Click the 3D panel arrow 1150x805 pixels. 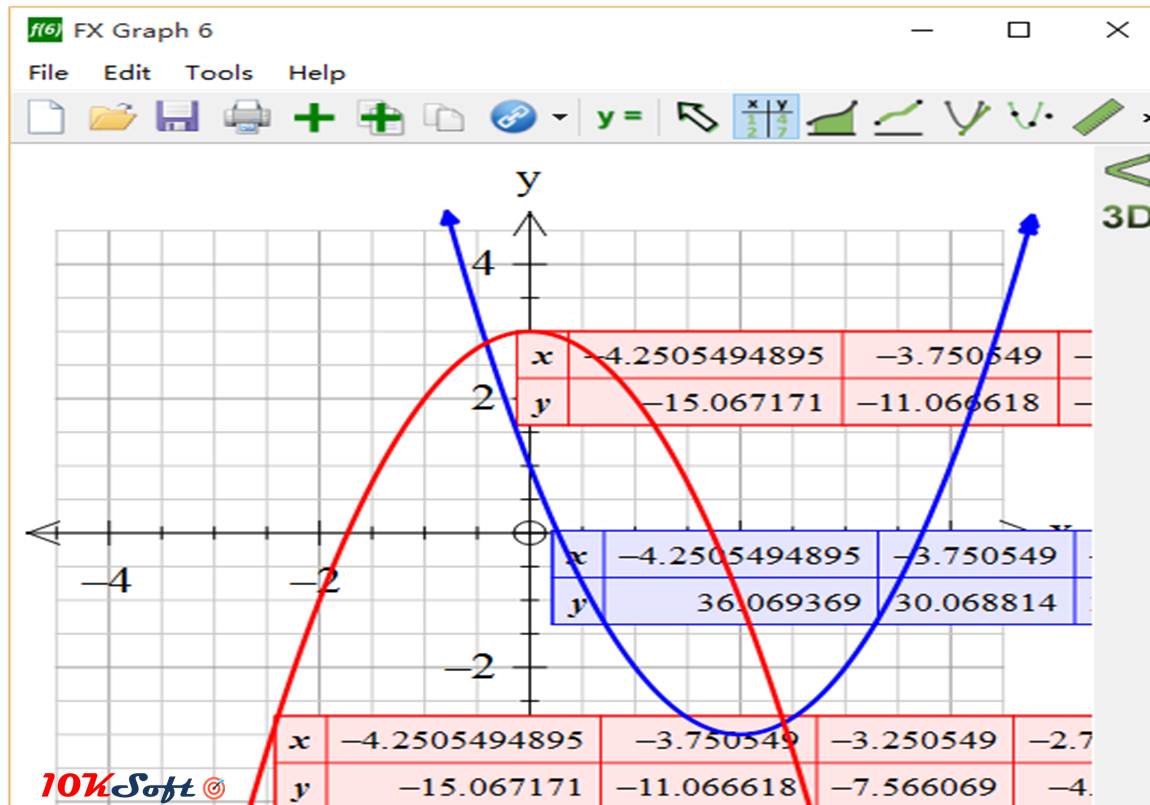pos(1127,171)
